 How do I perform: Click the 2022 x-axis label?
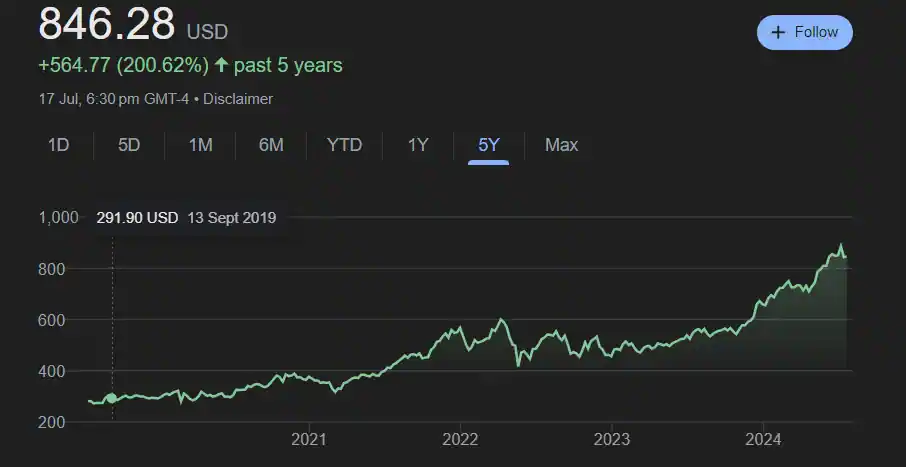click(x=460, y=440)
